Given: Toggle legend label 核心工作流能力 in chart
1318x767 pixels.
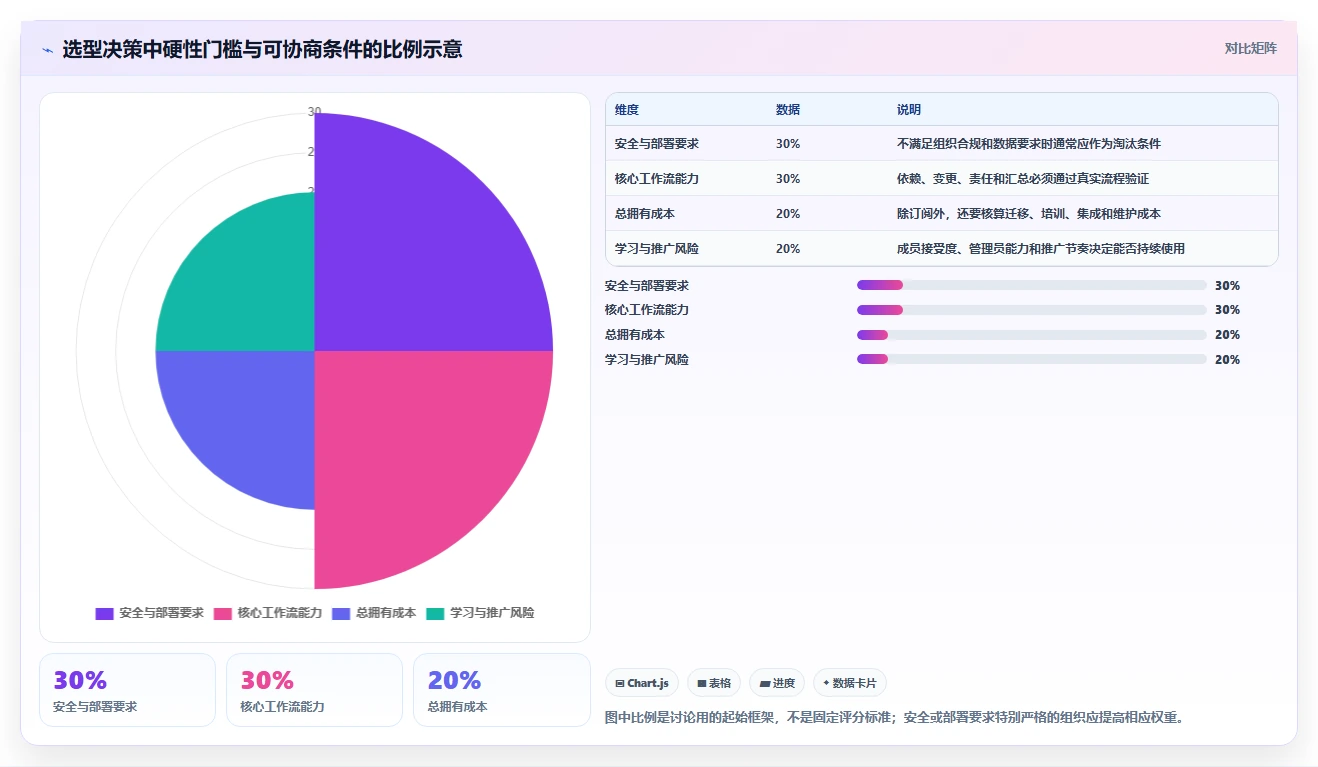Looking at the screenshot, I should point(280,613).
